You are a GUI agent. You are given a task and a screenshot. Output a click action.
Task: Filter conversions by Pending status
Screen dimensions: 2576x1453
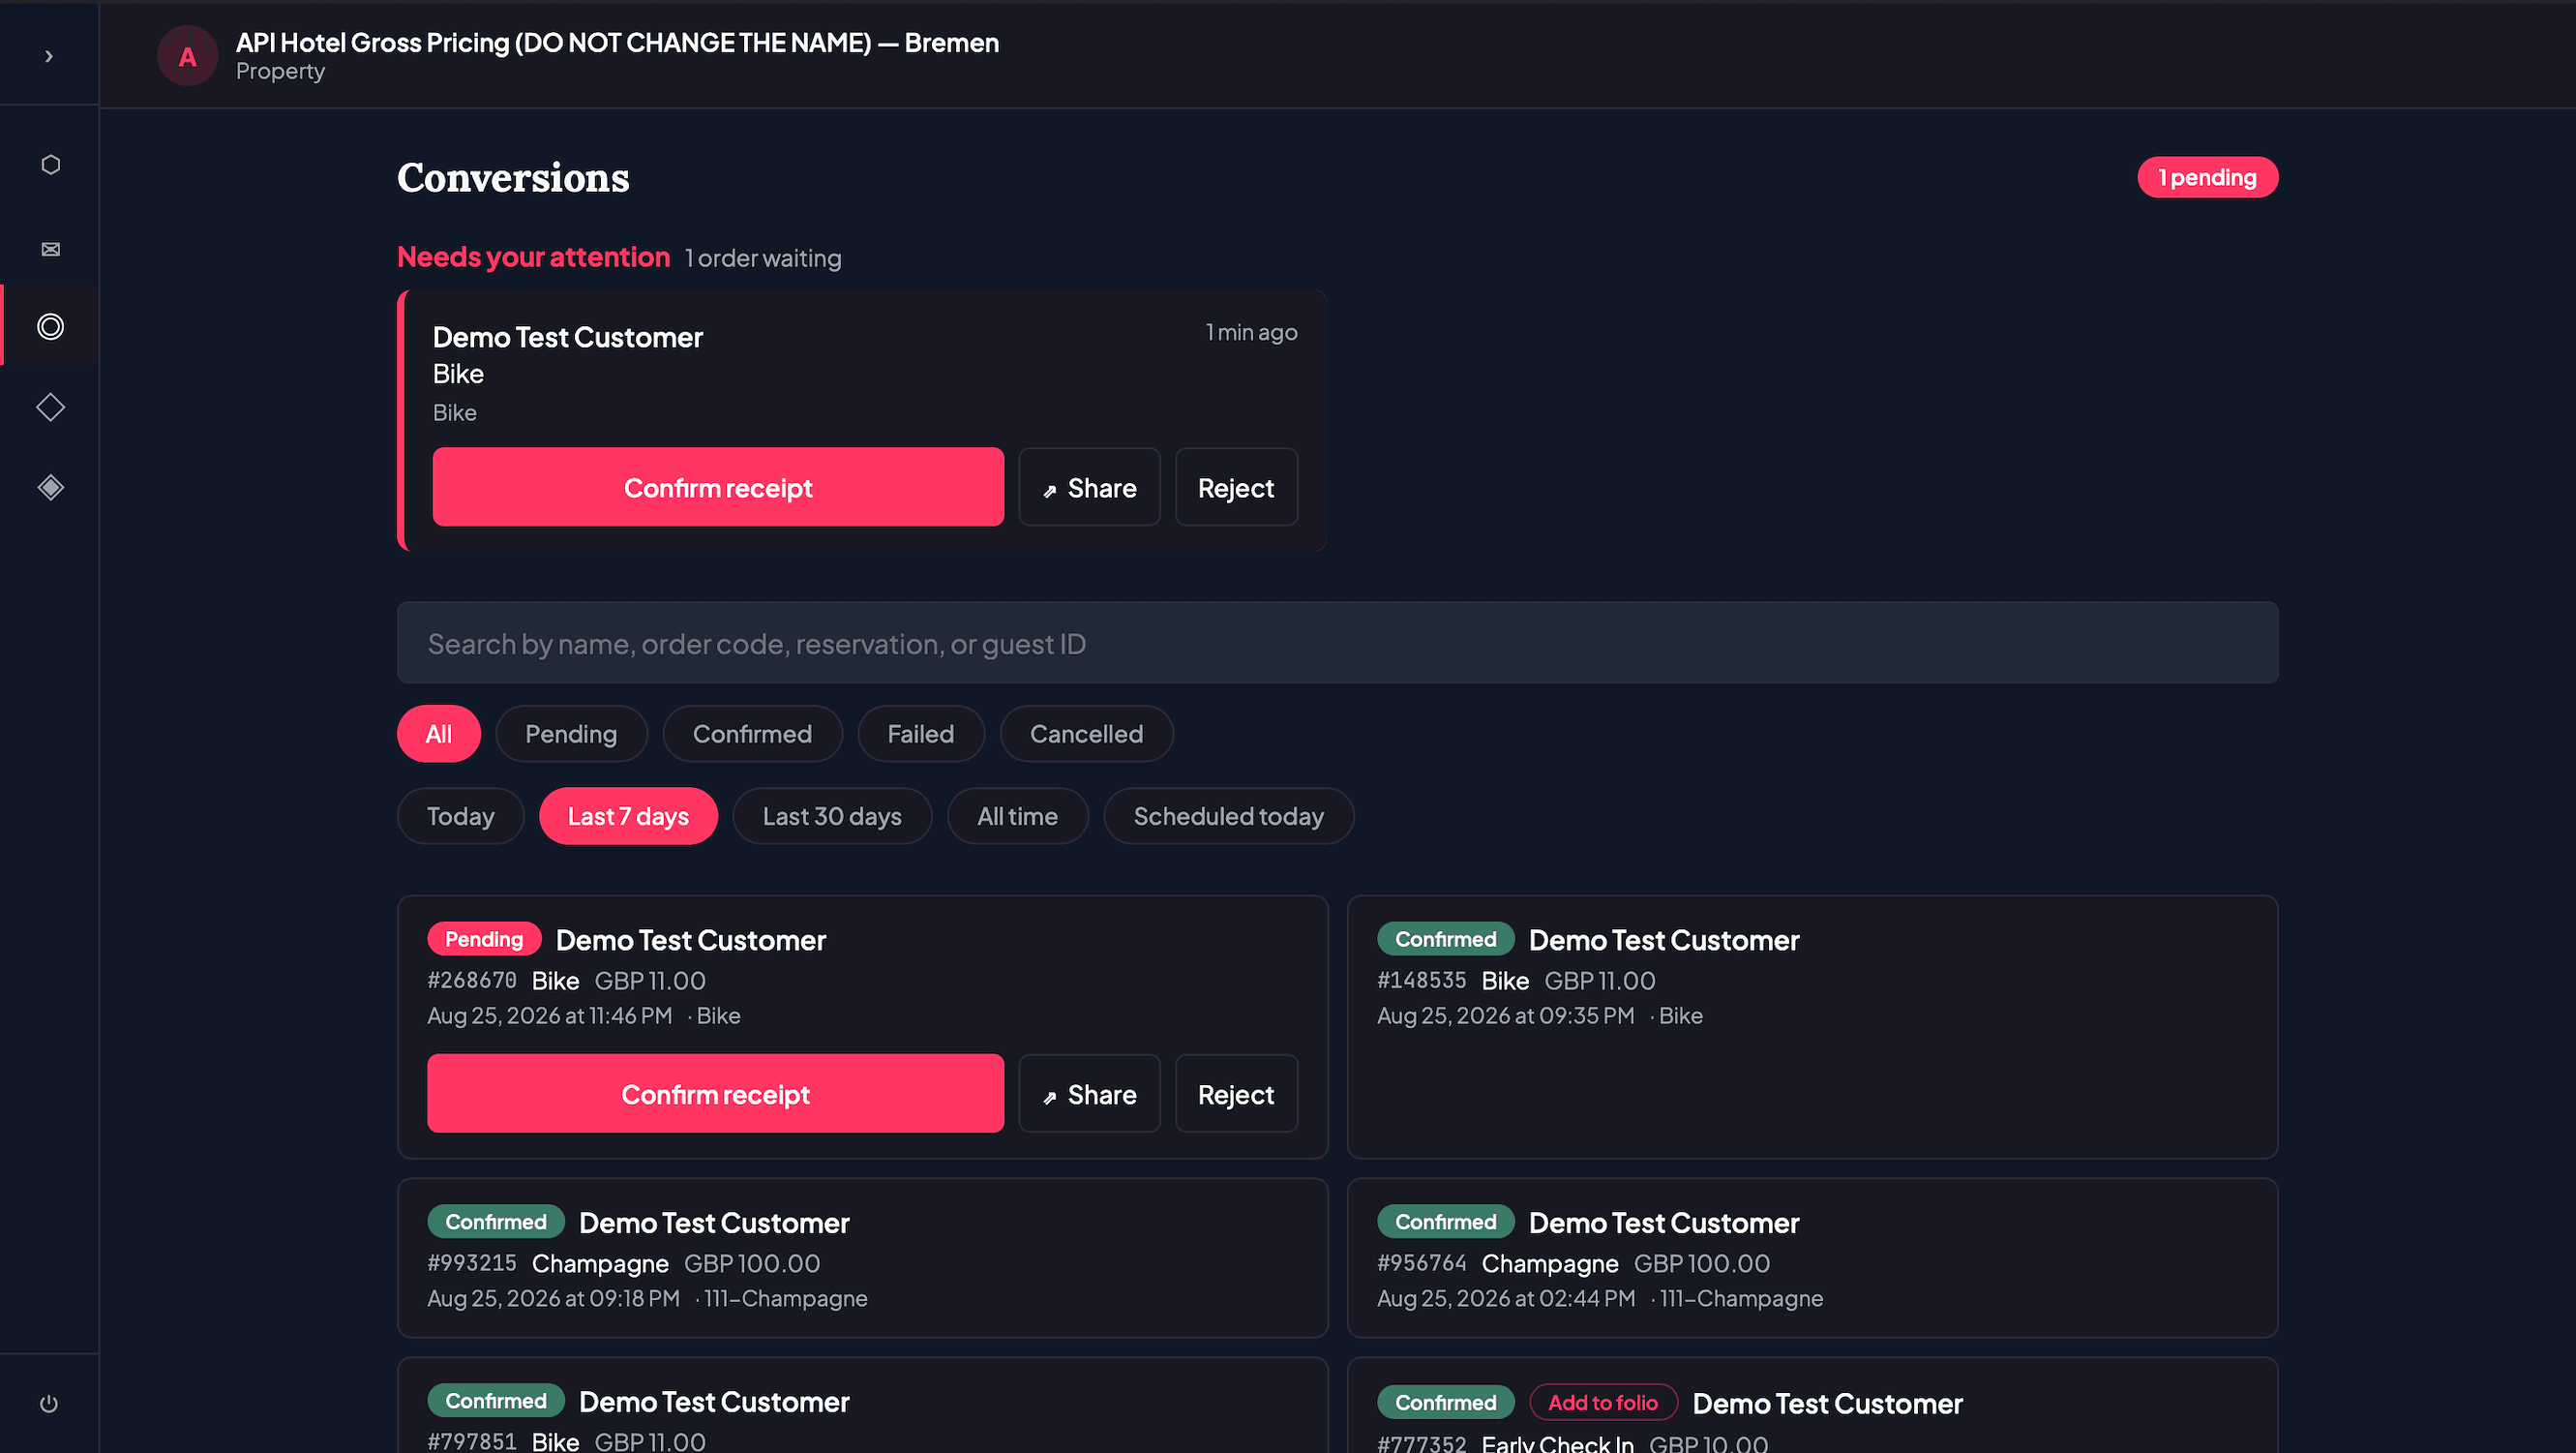(x=571, y=734)
